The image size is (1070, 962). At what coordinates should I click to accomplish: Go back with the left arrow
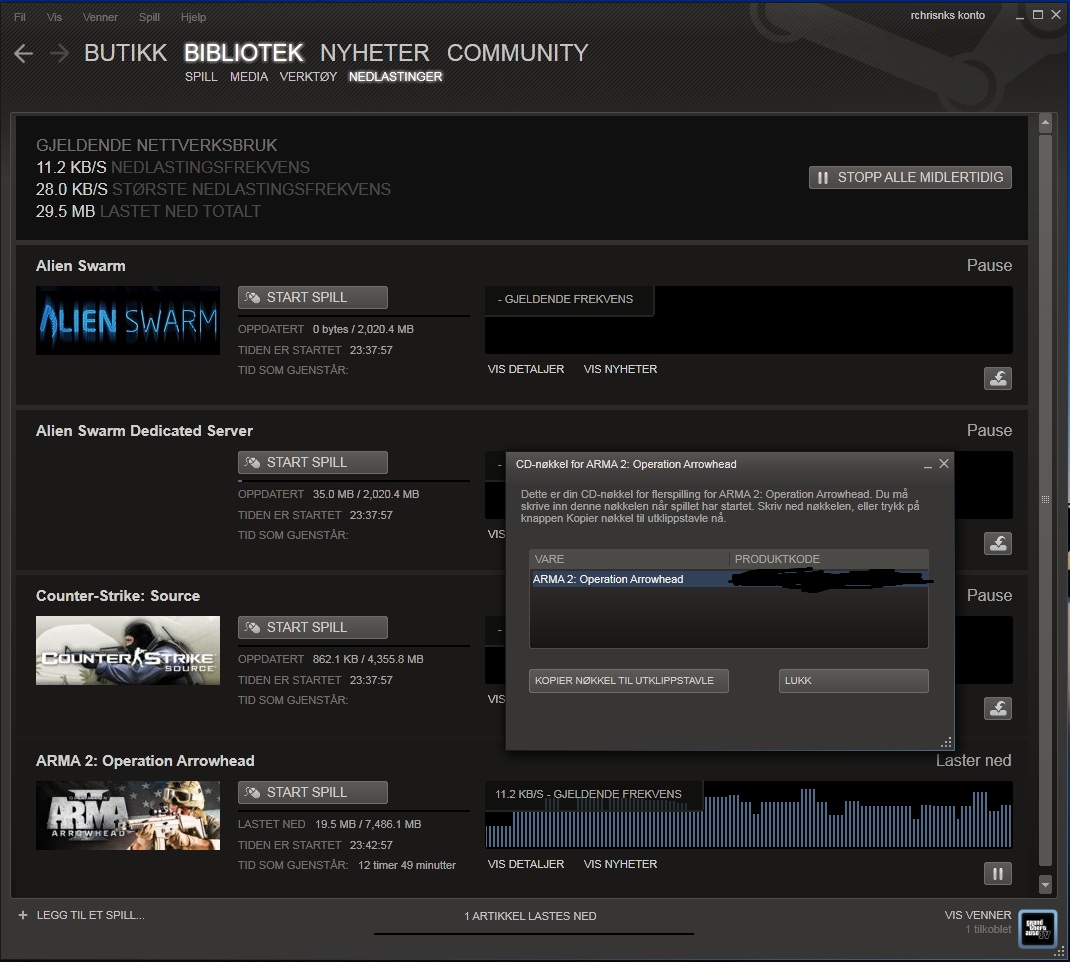pos(23,53)
